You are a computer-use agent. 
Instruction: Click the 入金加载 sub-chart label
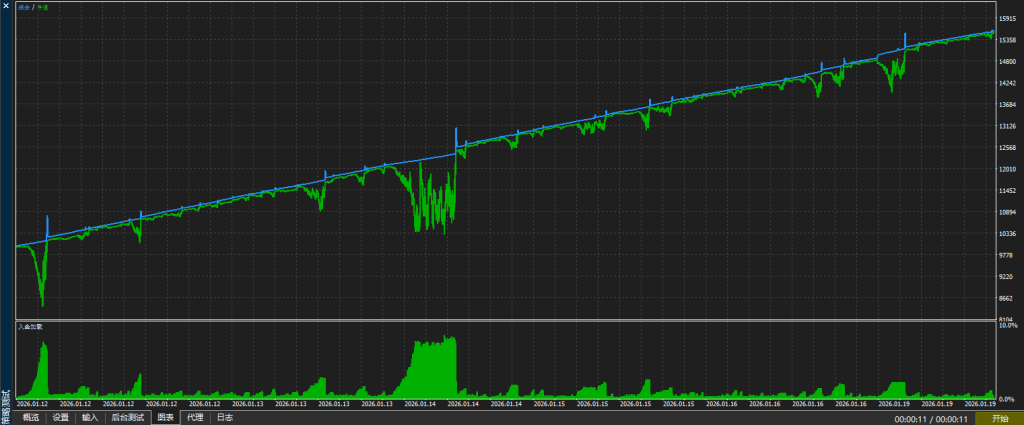30,327
